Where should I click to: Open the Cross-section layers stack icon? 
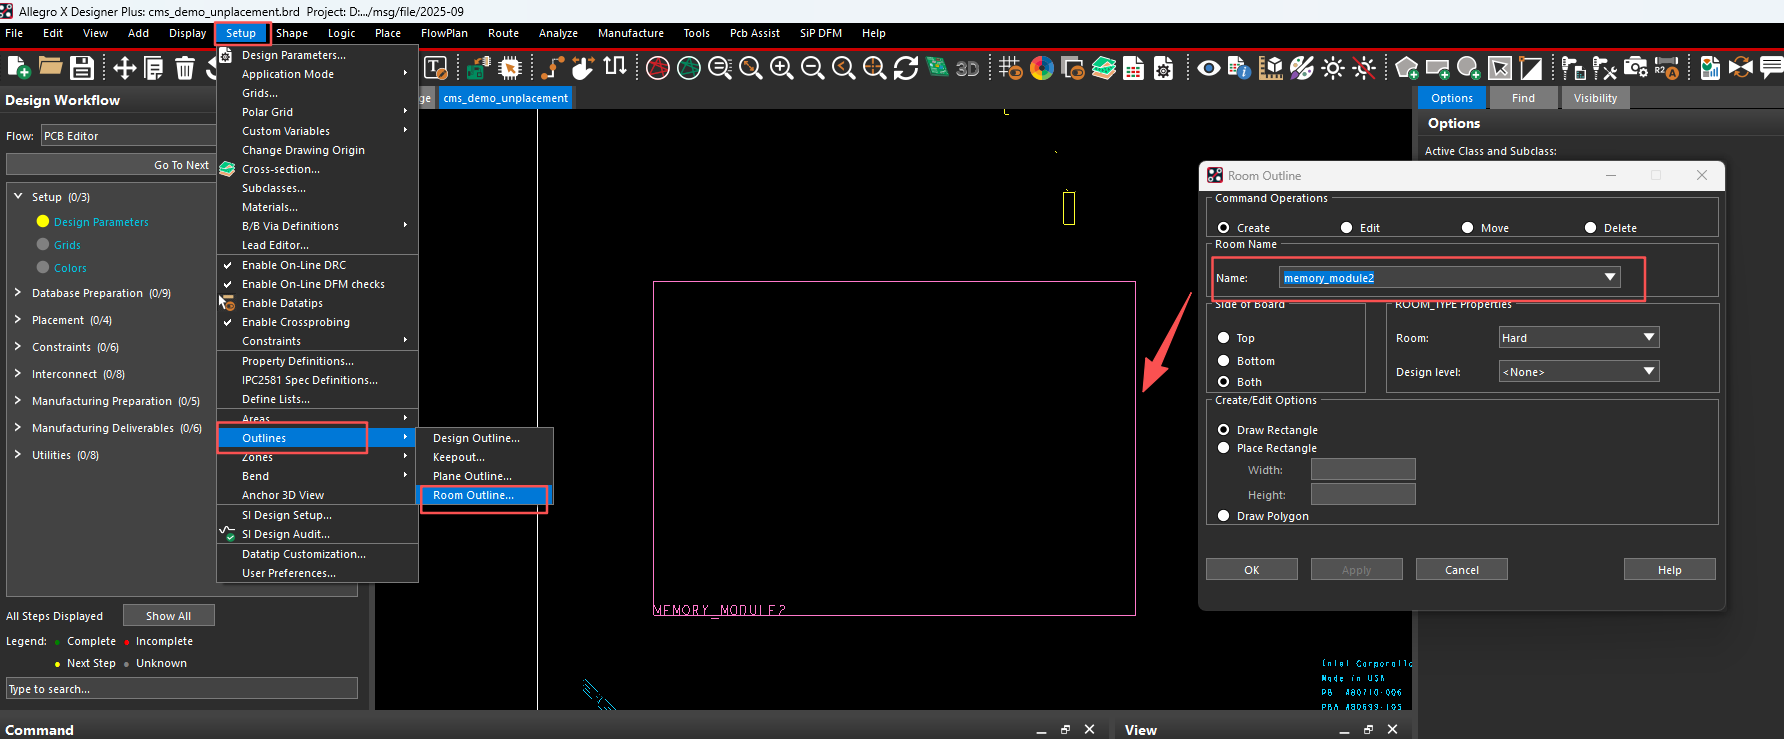tap(1104, 68)
